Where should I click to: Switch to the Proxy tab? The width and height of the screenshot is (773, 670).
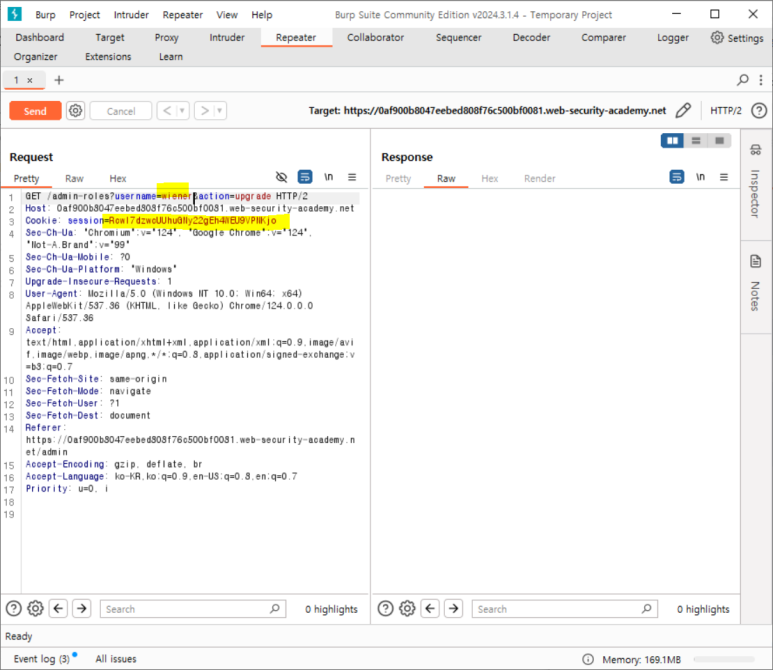167,37
